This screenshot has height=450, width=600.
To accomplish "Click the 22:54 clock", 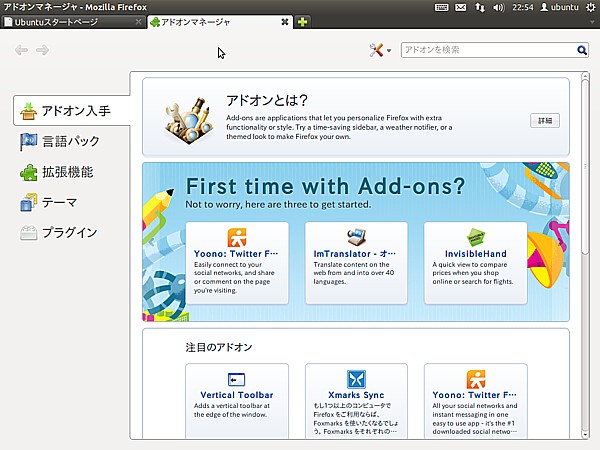I will click(523, 7).
